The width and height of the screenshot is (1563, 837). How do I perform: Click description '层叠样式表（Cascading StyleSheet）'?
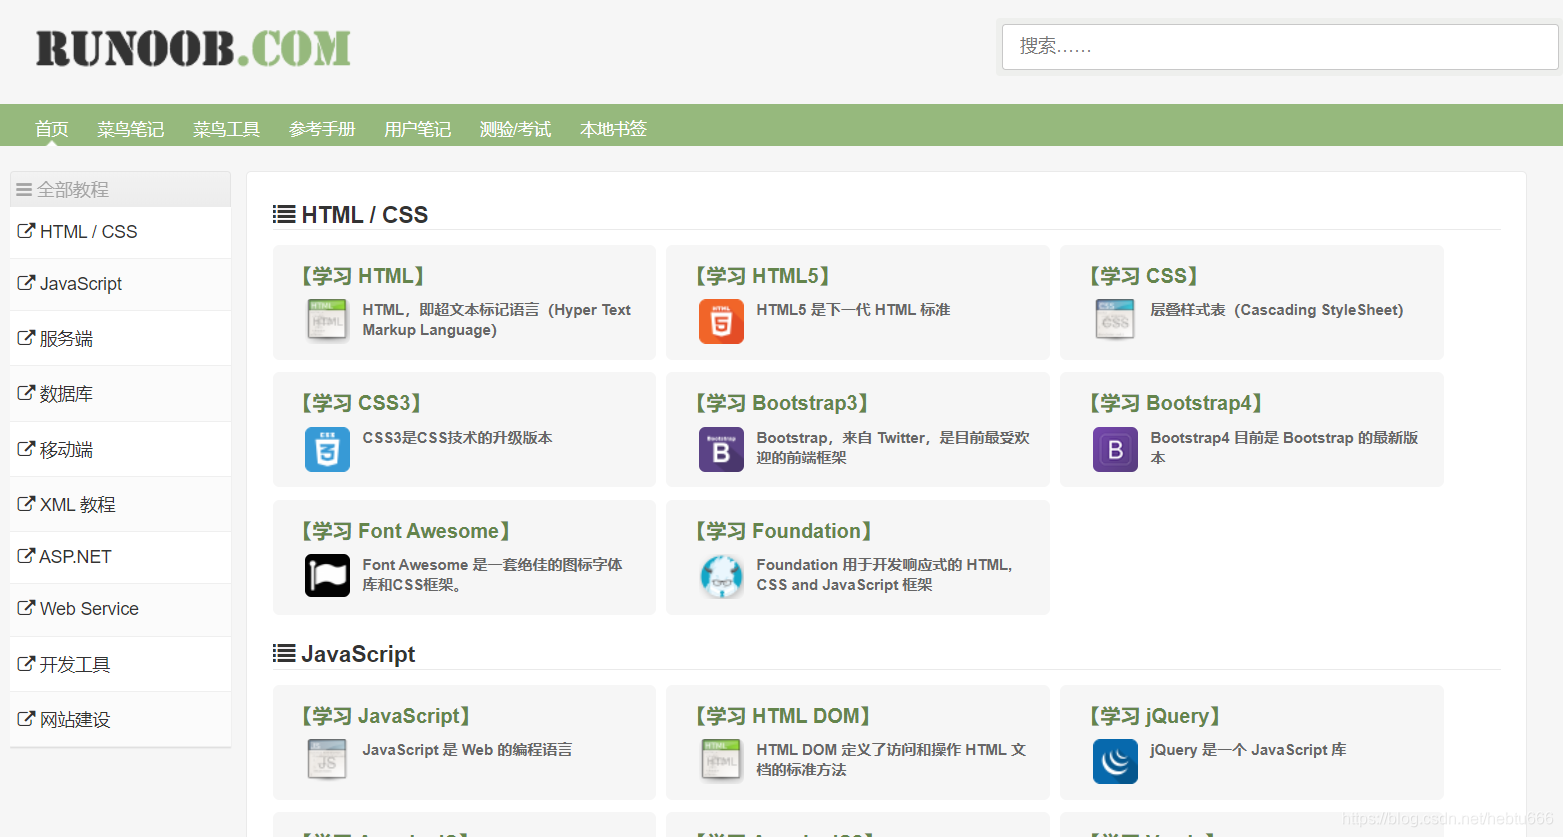tap(1277, 310)
